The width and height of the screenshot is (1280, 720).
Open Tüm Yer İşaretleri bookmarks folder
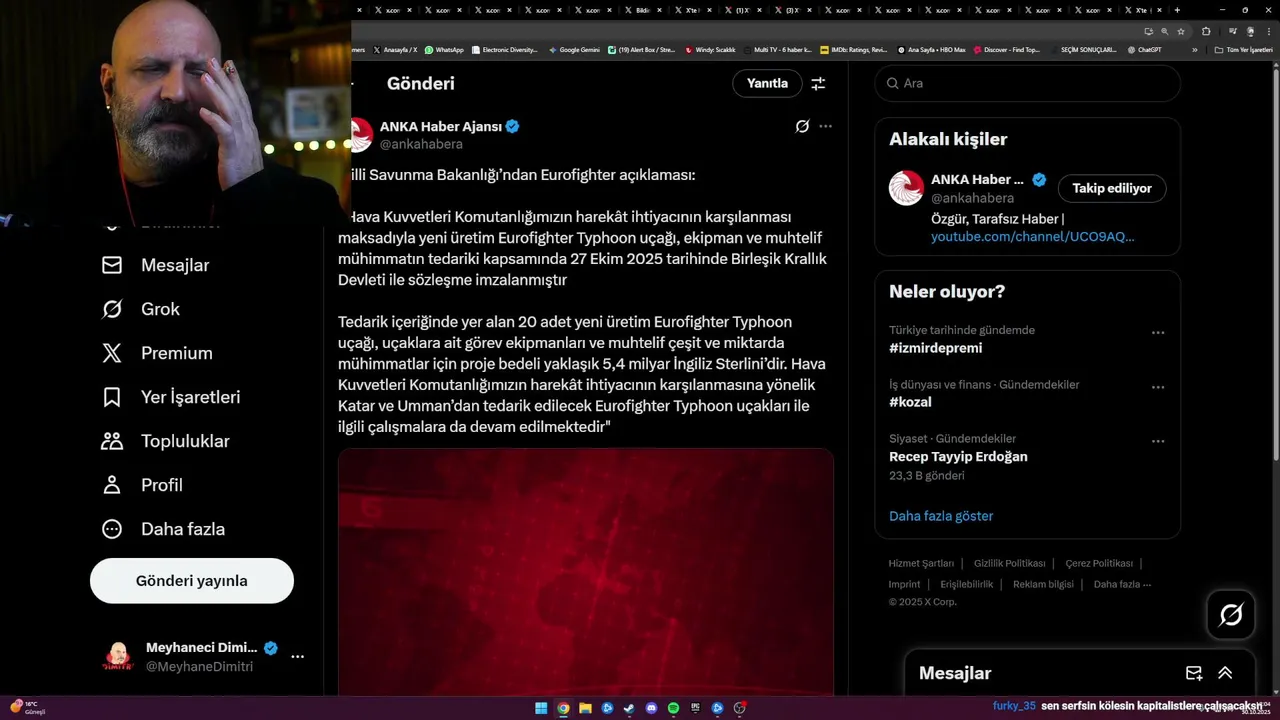1243,49
